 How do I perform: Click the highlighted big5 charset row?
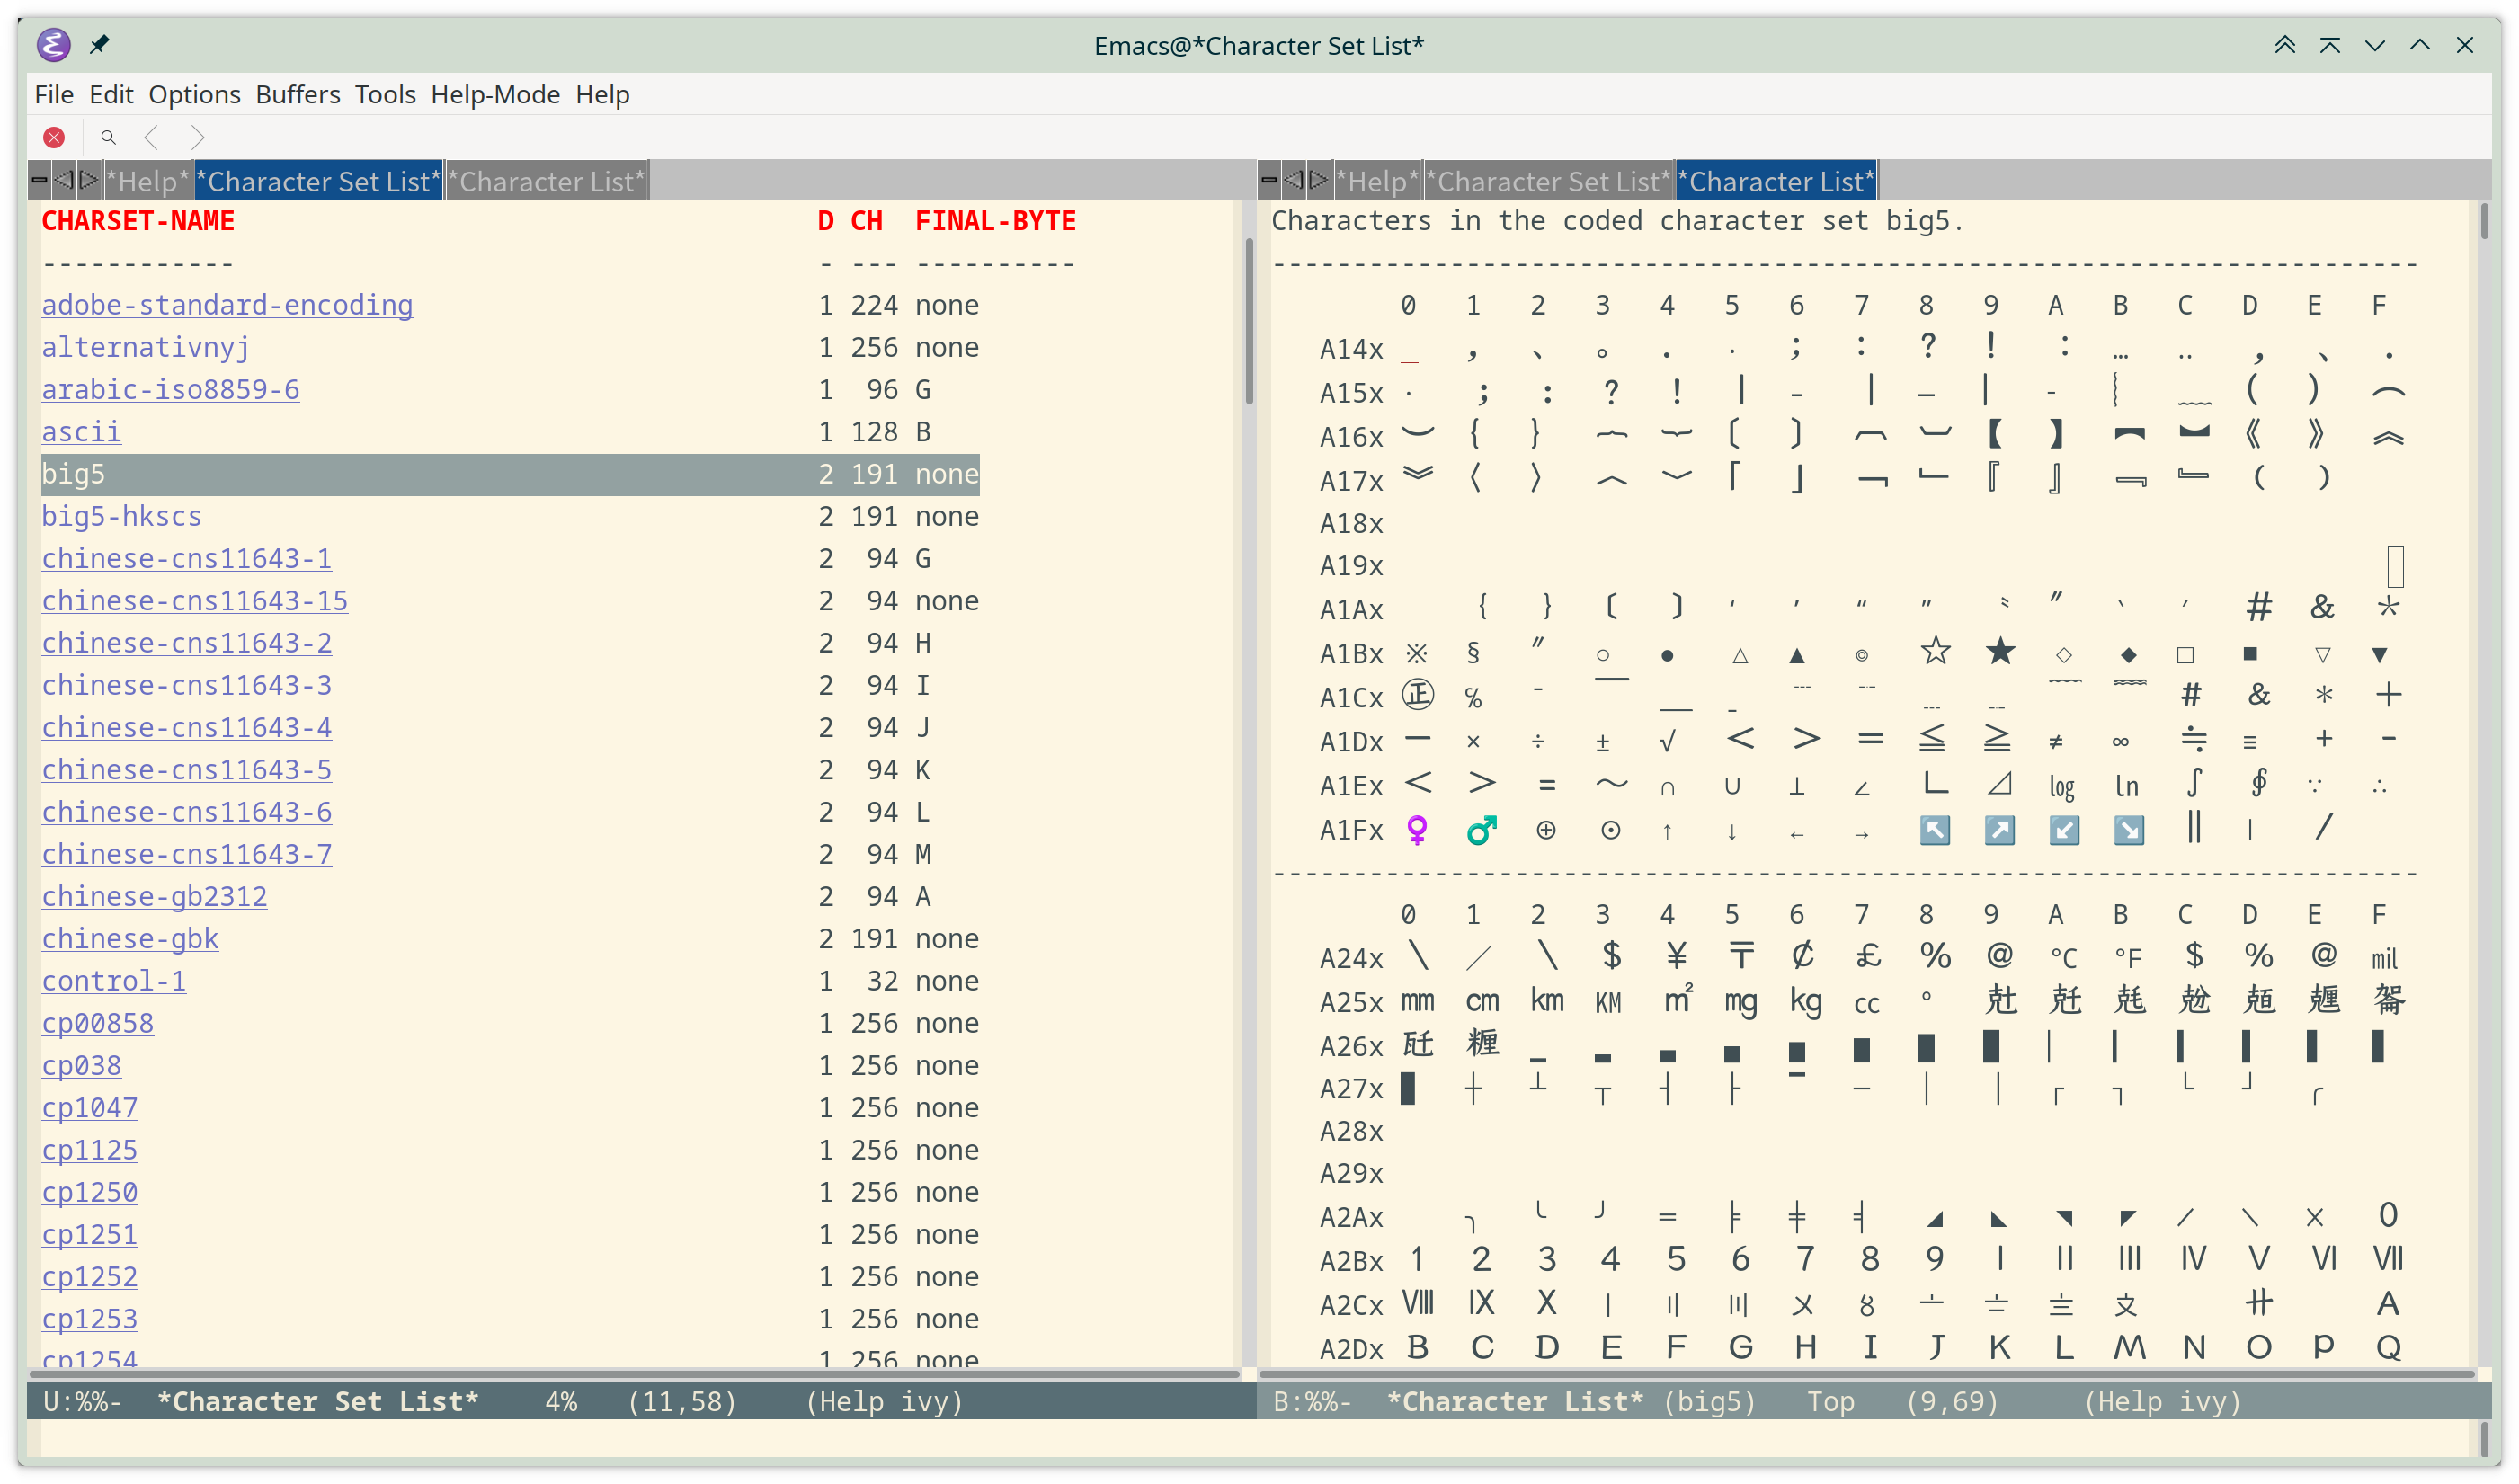pyautogui.click(x=510, y=474)
